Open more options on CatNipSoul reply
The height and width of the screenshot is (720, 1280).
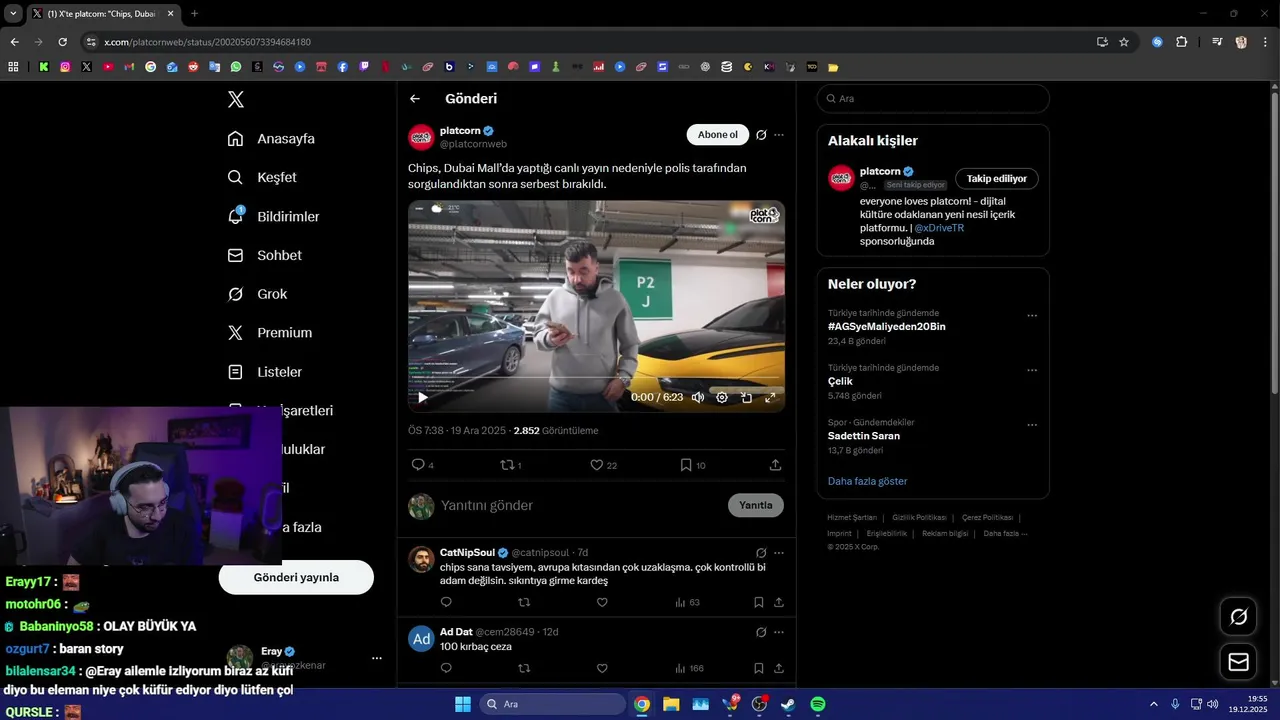pos(779,553)
